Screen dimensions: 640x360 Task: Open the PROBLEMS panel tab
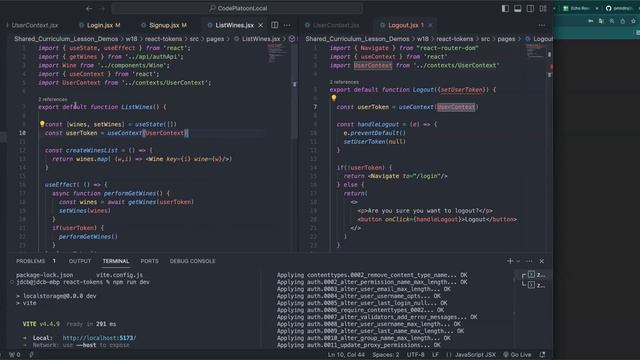tap(31, 261)
